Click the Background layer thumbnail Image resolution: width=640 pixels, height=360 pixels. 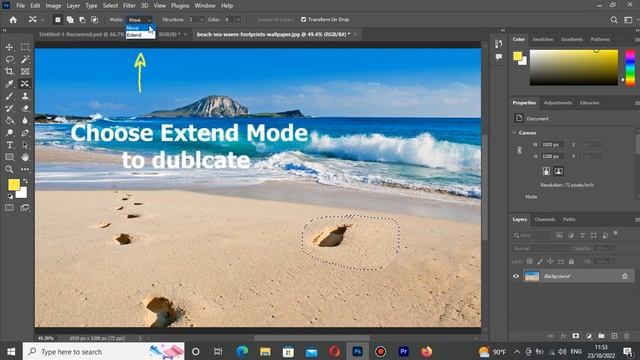pos(532,276)
